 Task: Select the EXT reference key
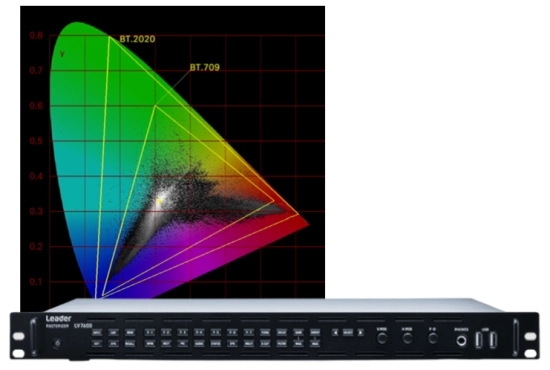click(97, 343)
